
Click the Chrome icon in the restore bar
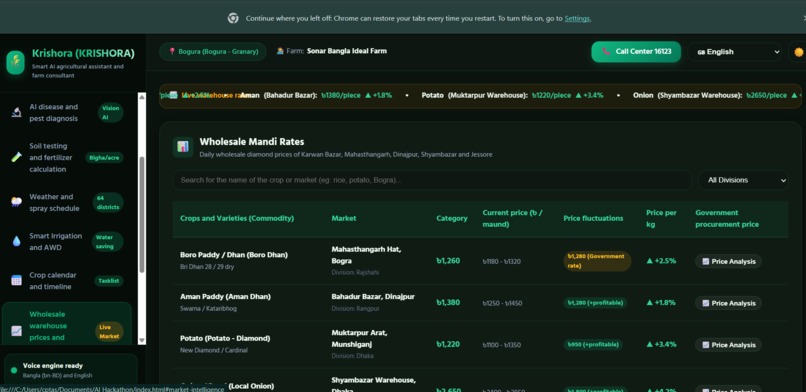coord(233,18)
